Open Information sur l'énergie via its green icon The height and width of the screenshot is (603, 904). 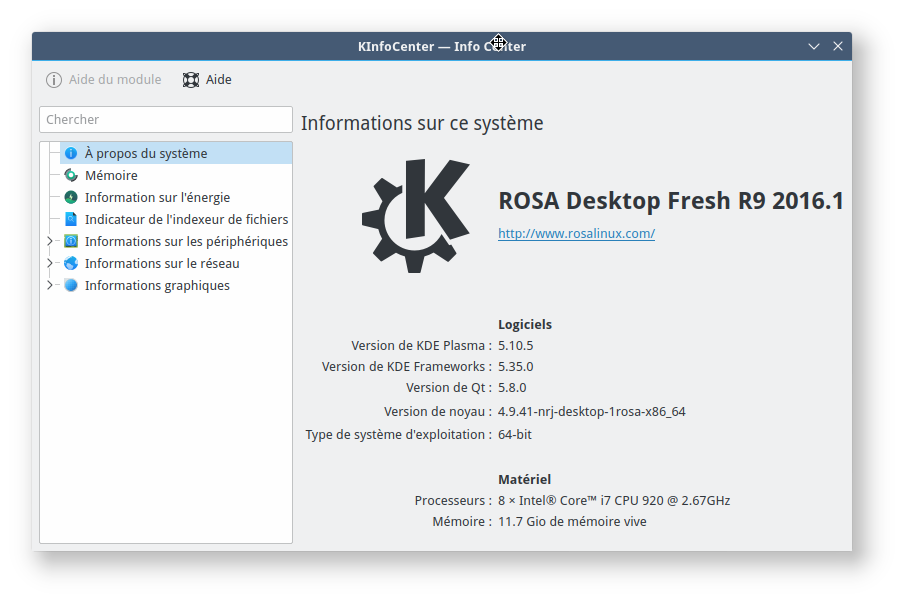coord(71,197)
